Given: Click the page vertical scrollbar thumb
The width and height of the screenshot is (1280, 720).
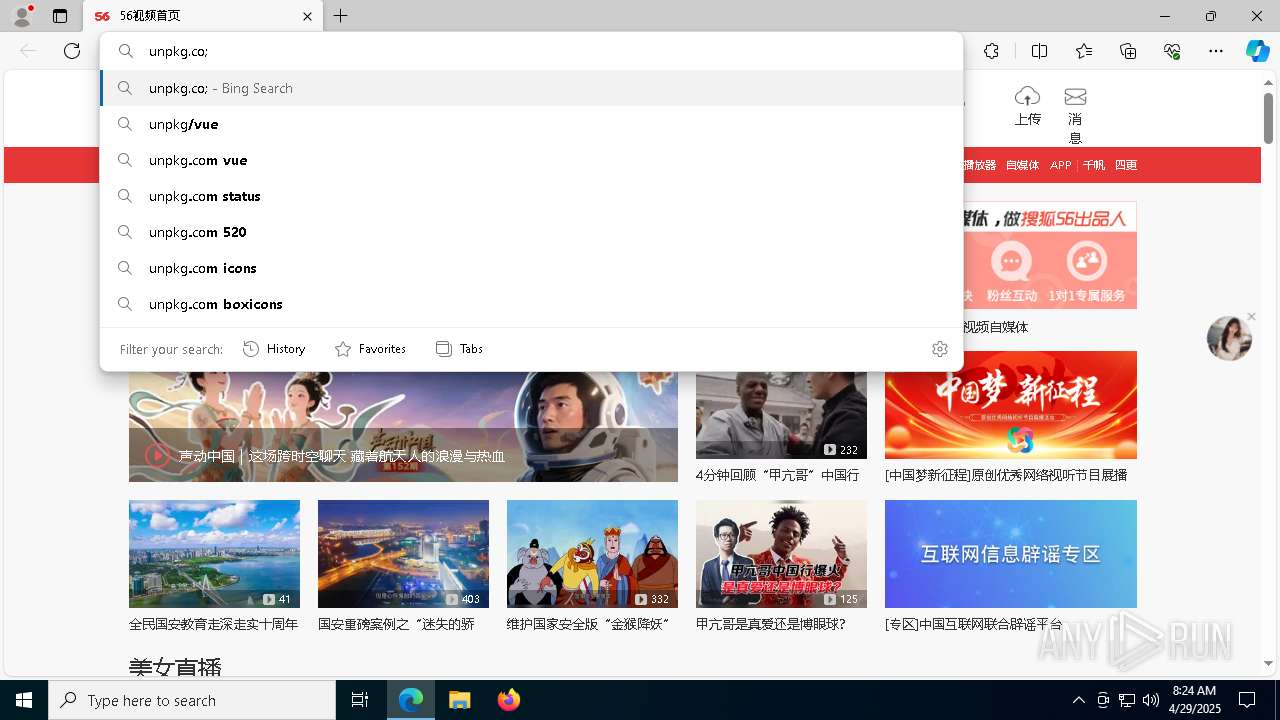Looking at the screenshot, I should (x=1268, y=118).
